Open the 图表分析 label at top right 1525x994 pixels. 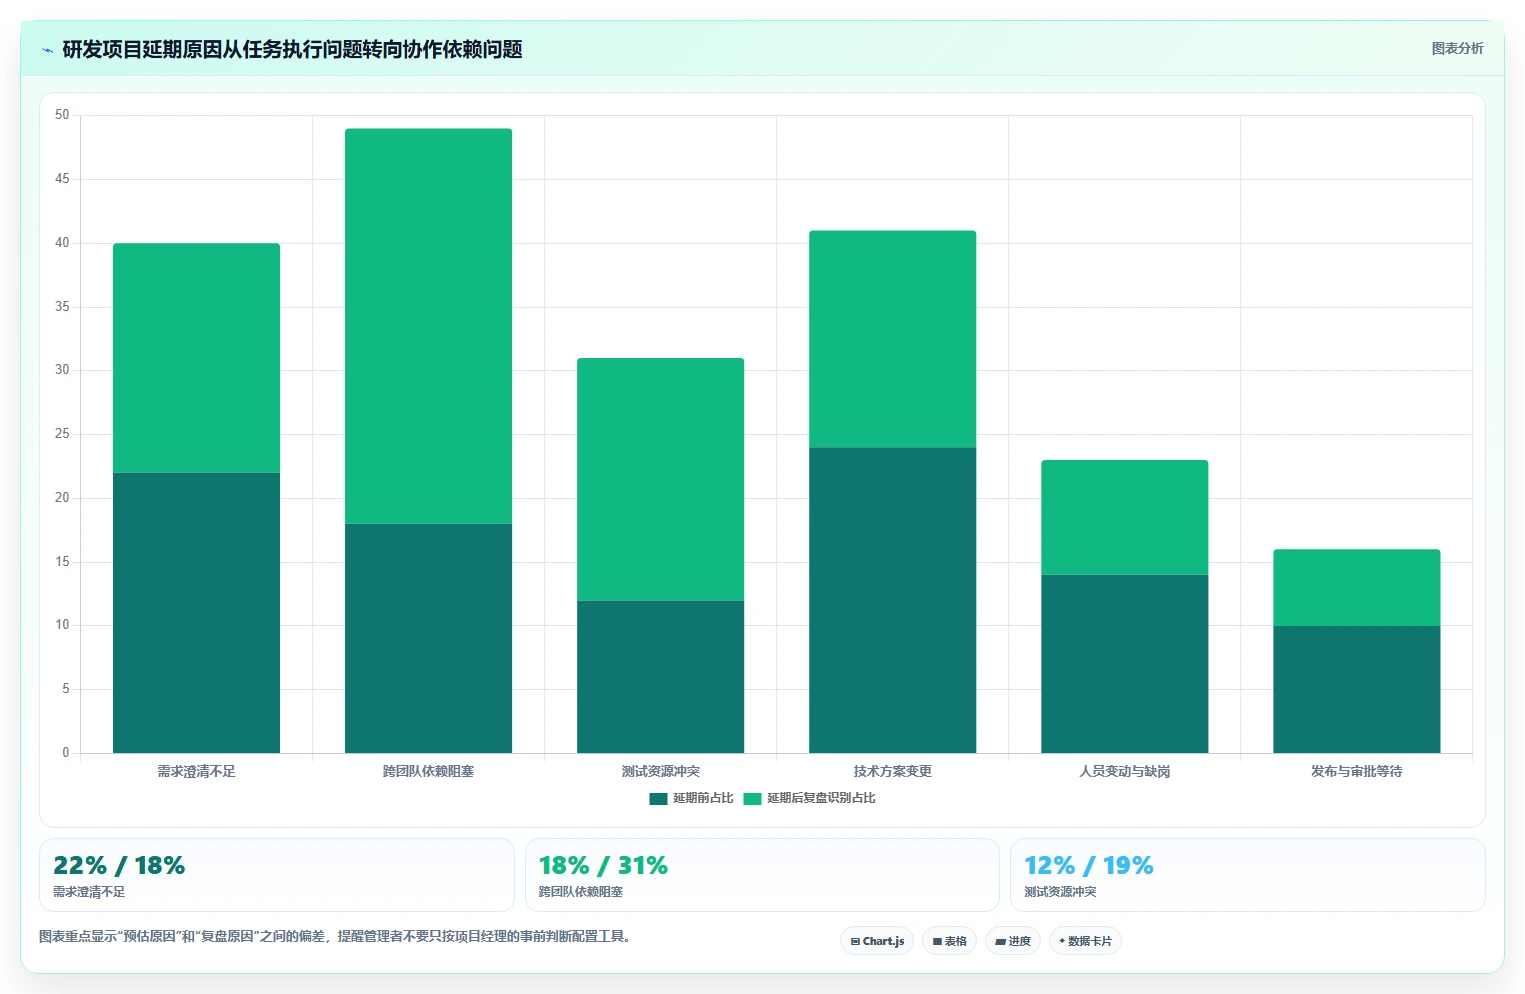(1457, 48)
